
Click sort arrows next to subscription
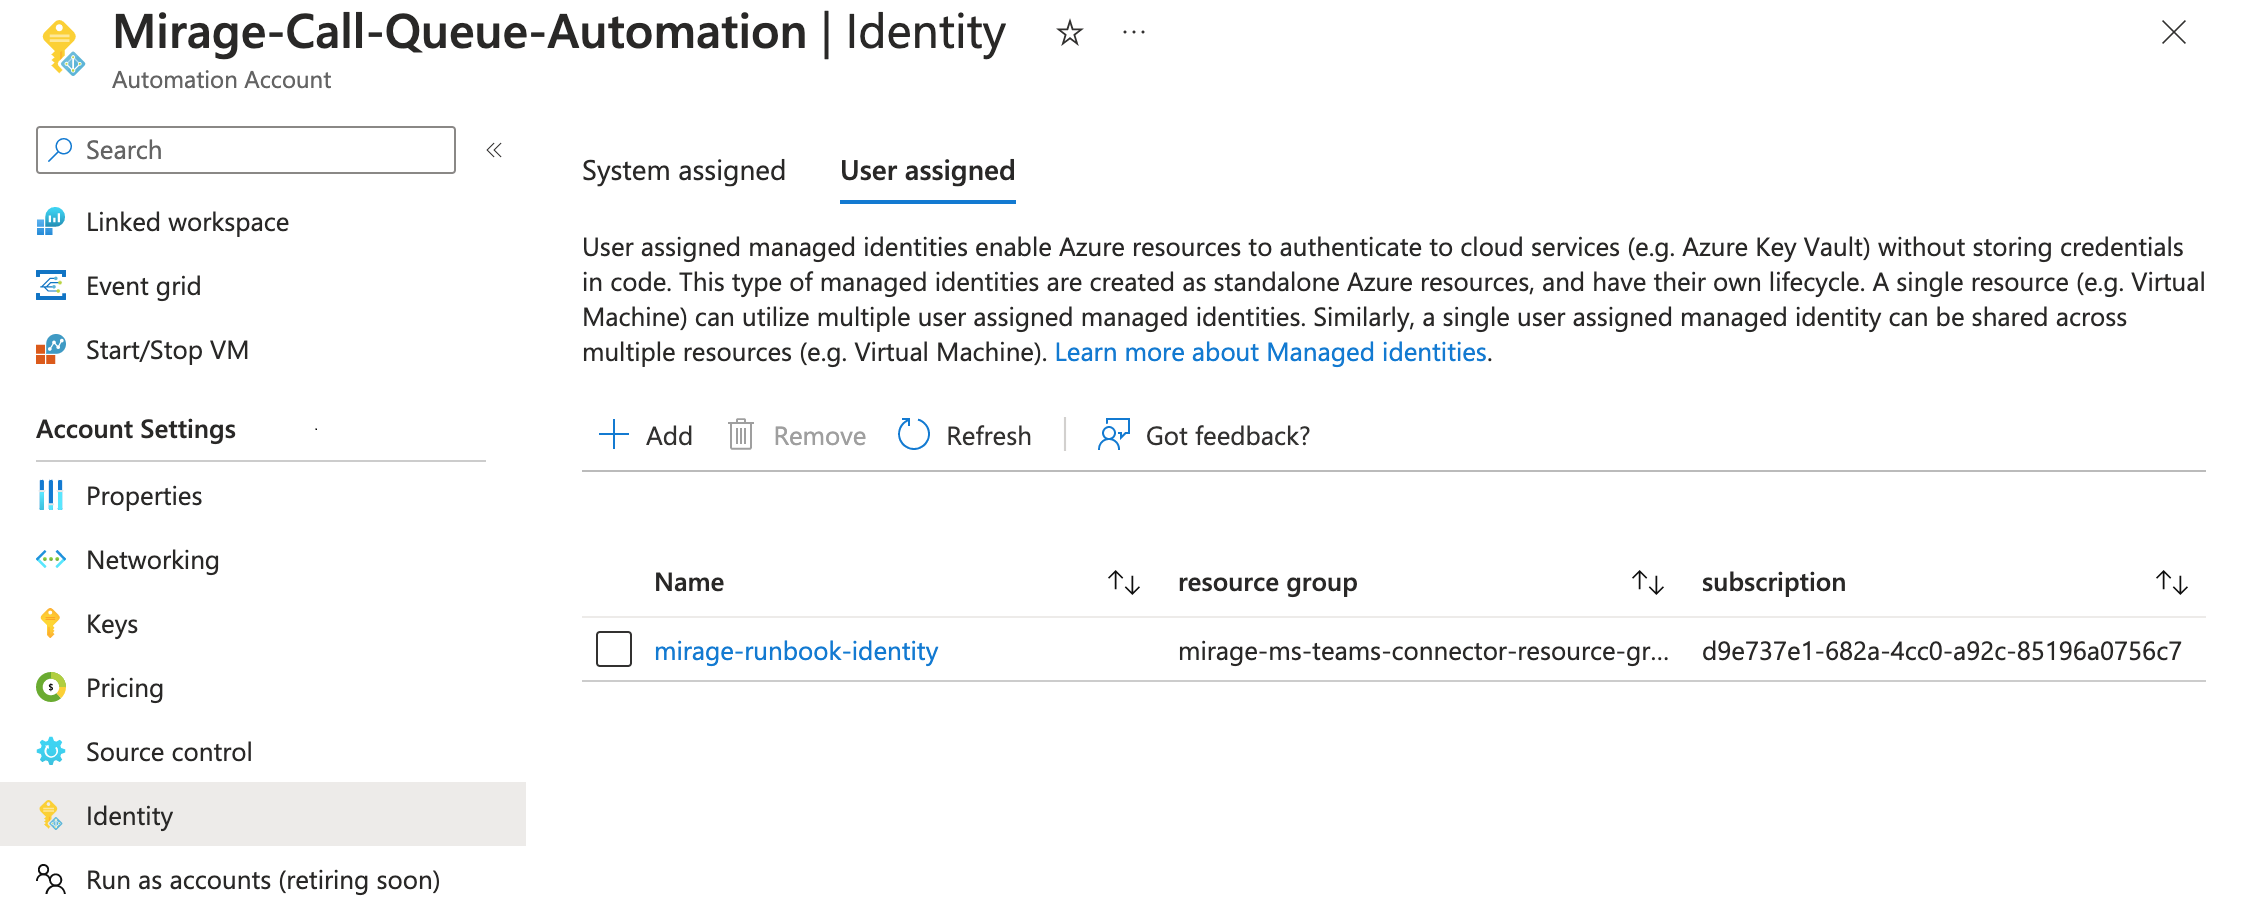pos(2172,582)
